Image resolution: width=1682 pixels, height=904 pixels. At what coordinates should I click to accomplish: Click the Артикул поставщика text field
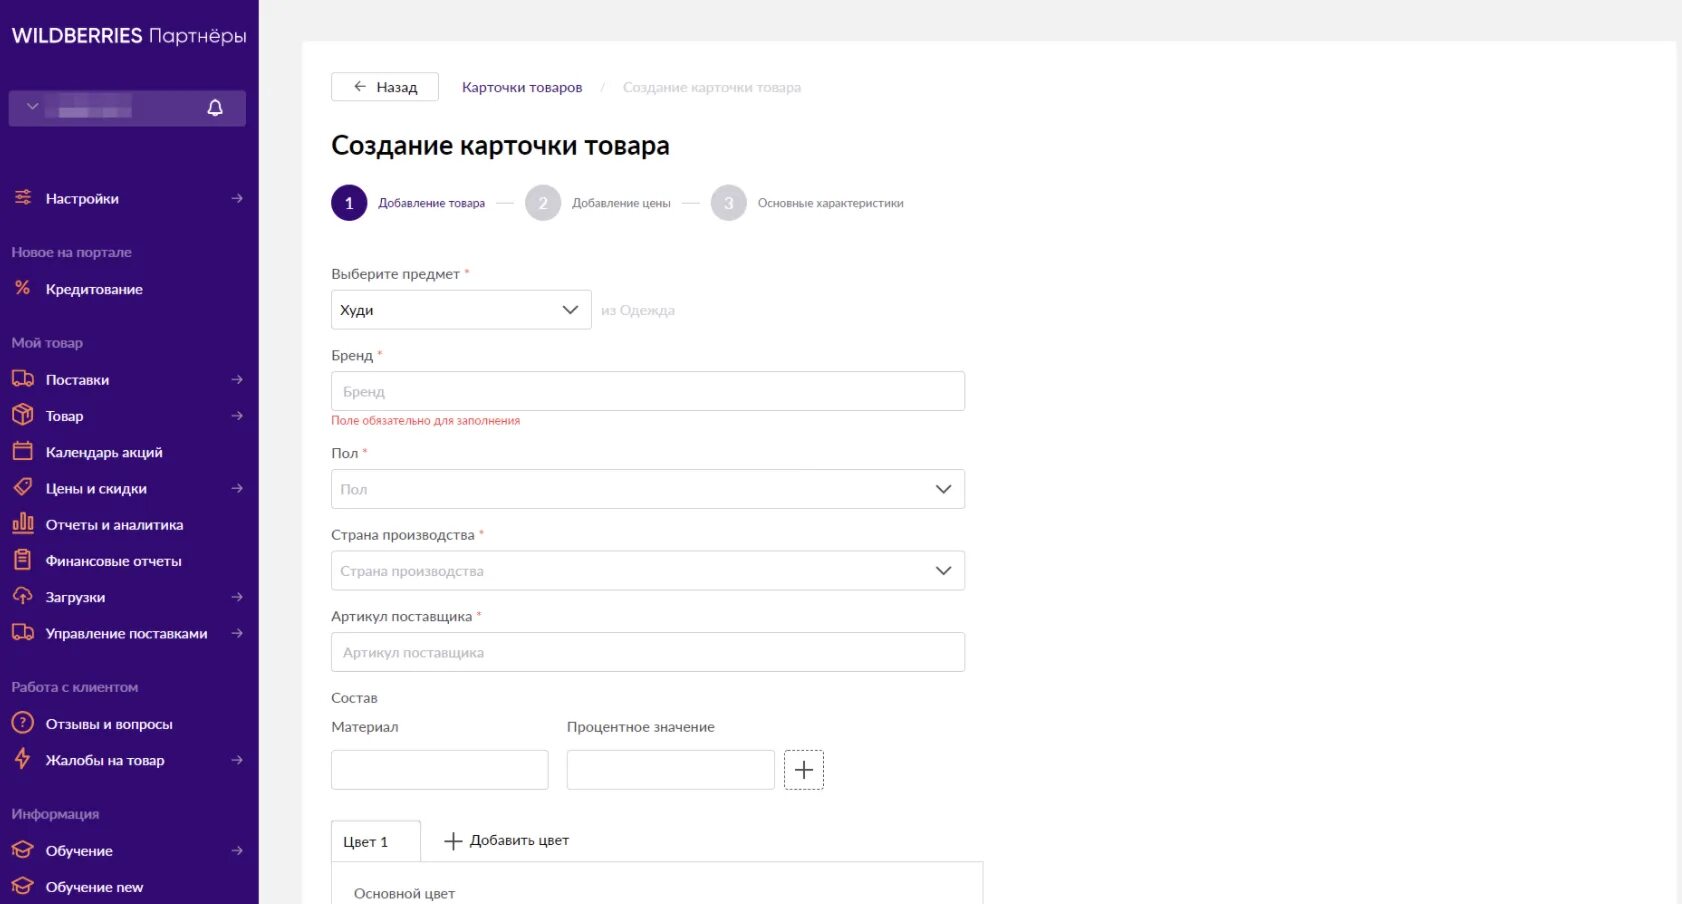pyautogui.click(x=647, y=652)
